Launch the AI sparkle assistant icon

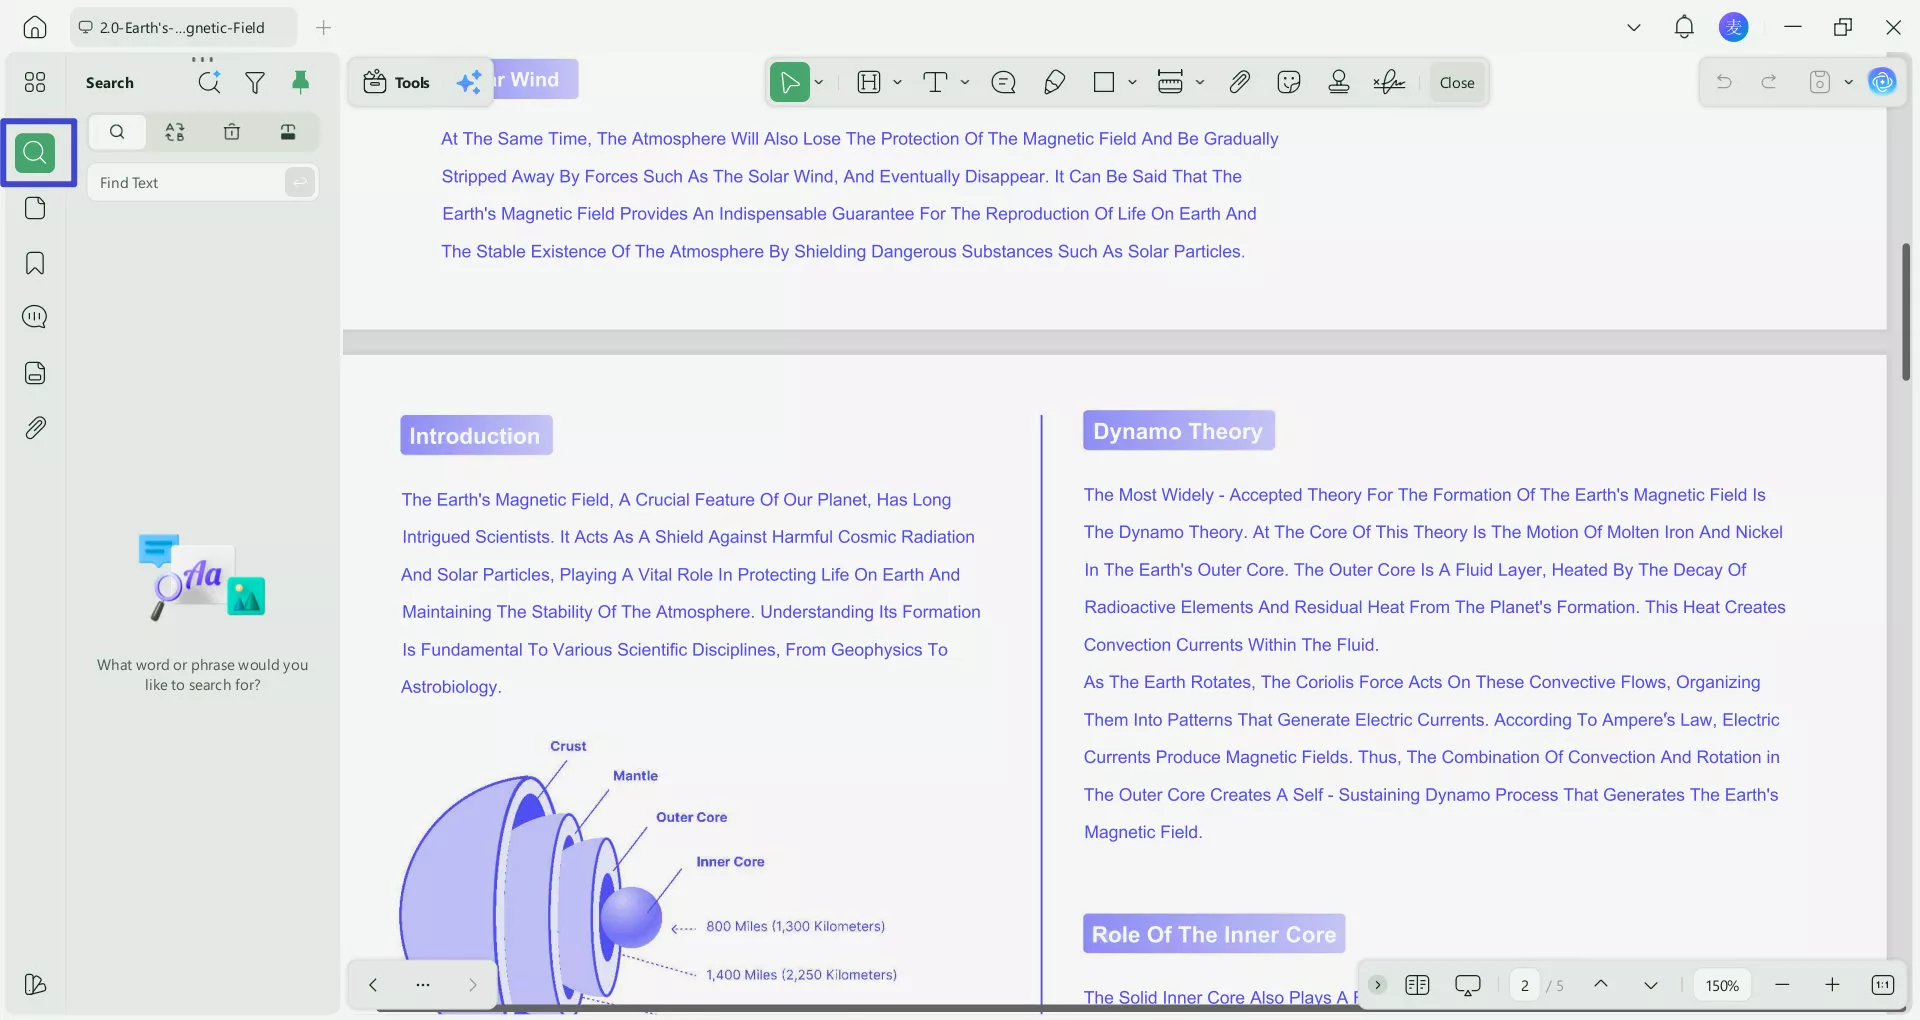click(x=469, y=83)
